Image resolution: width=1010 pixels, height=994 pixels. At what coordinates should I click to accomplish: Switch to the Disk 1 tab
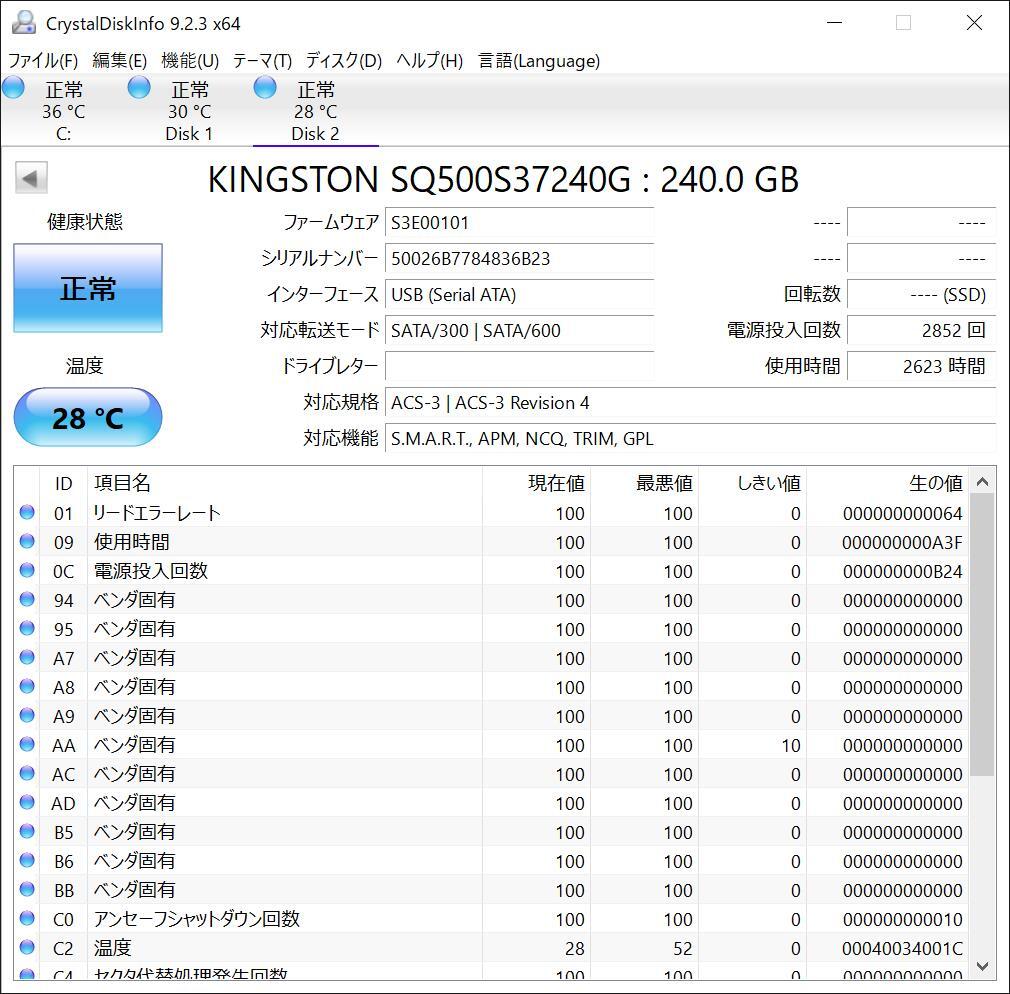[x=189, y=111]
